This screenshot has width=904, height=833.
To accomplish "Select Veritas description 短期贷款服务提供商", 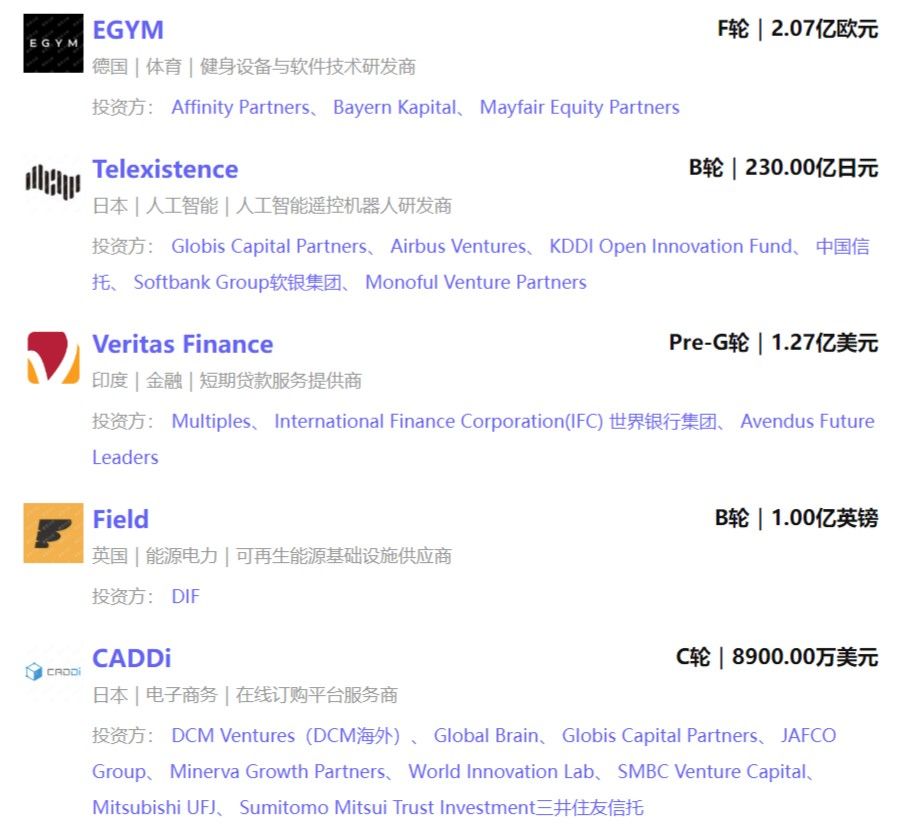I will (280, 381).
